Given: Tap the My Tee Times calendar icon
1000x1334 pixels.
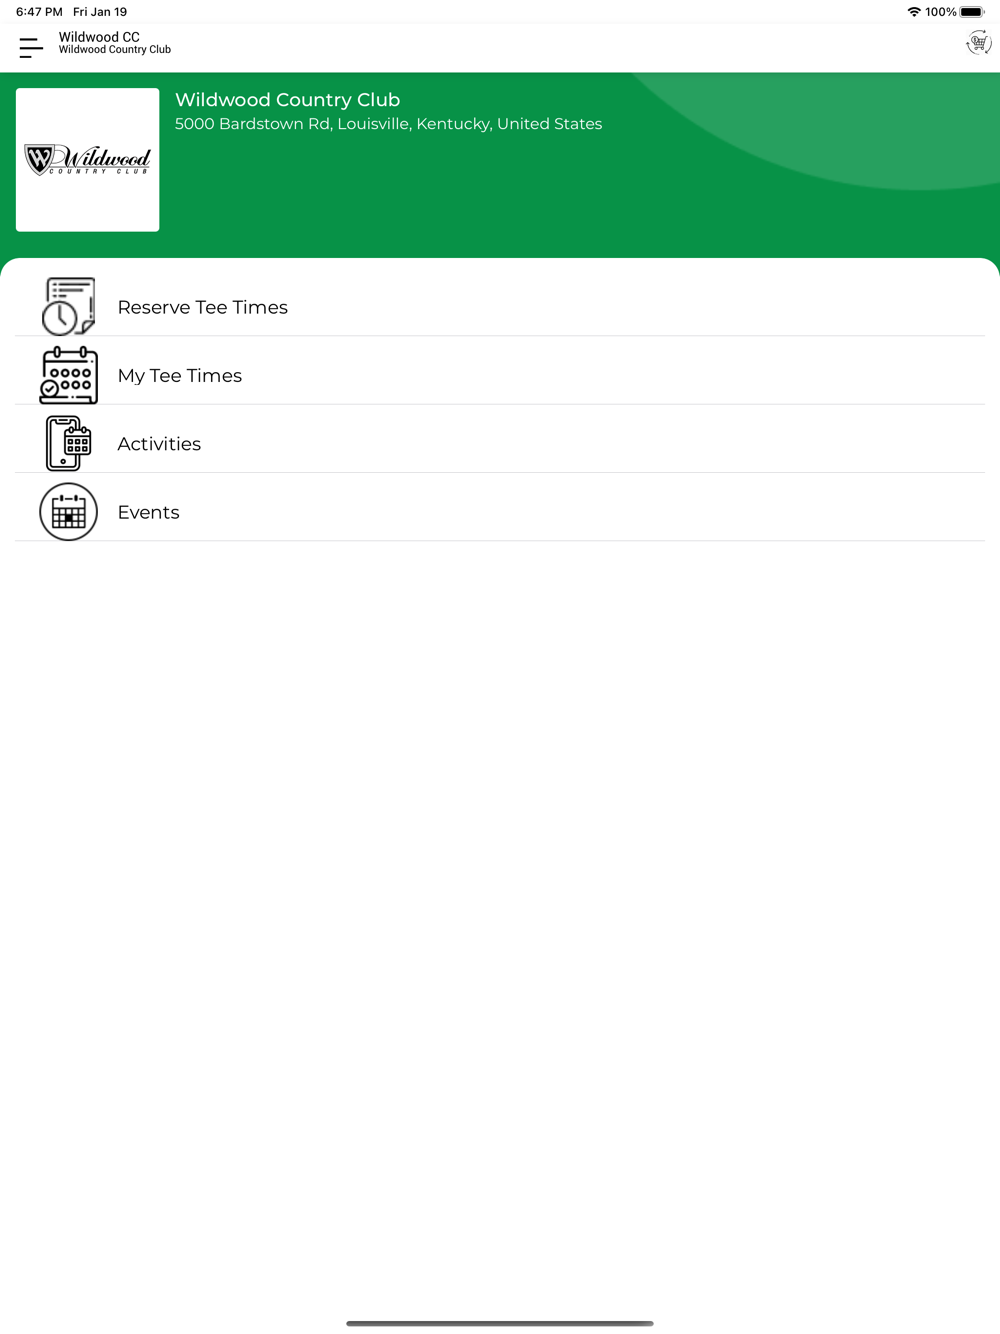Looking at the screenshot, I should click(68, 375).
